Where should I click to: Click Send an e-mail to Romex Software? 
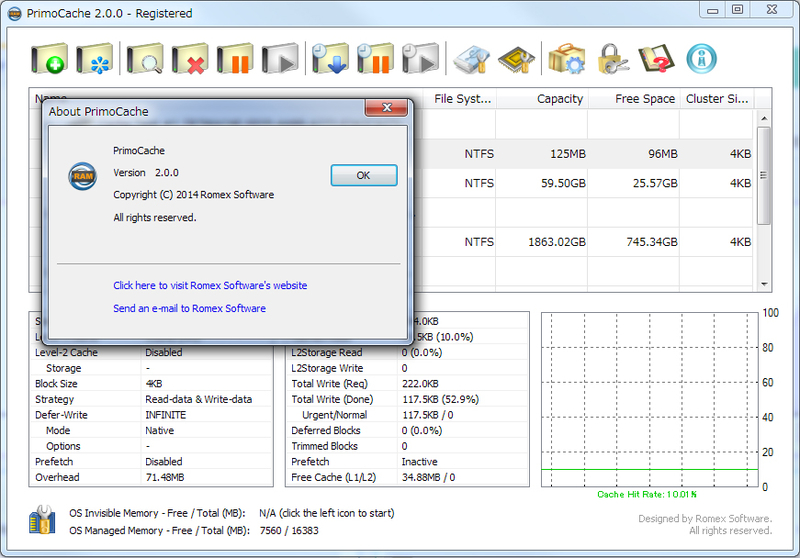click(x=189, y=309)
